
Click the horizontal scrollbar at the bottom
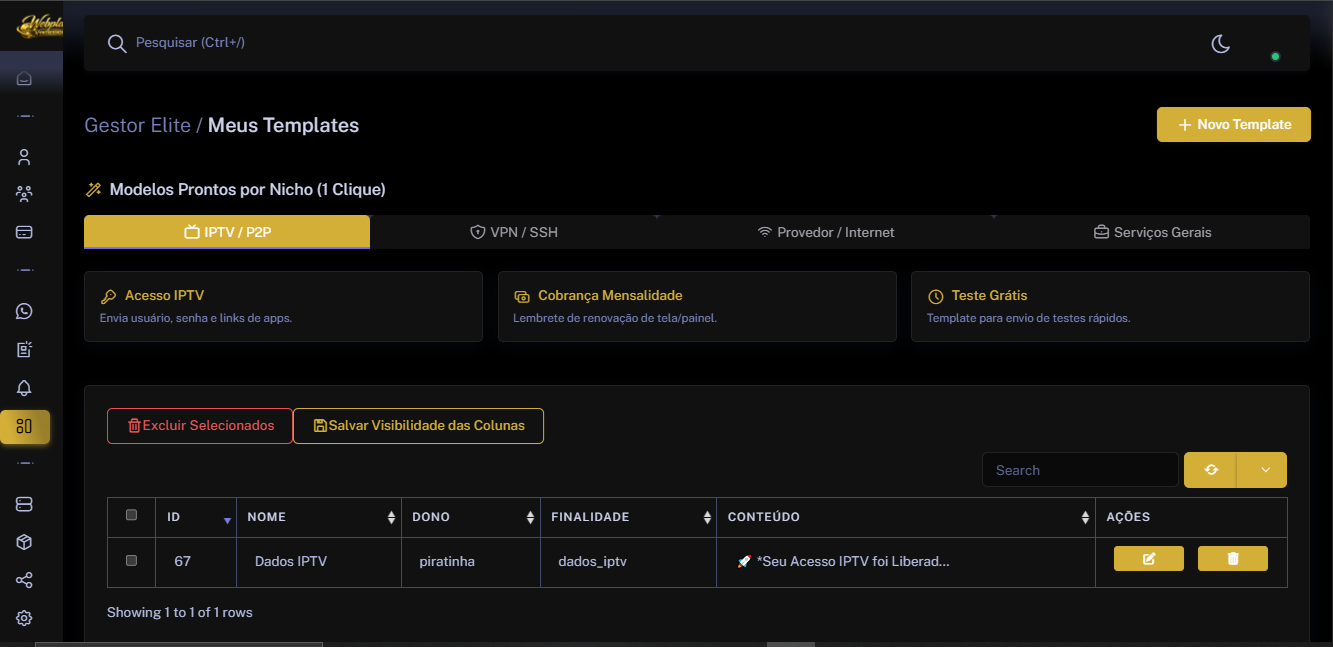178,644
